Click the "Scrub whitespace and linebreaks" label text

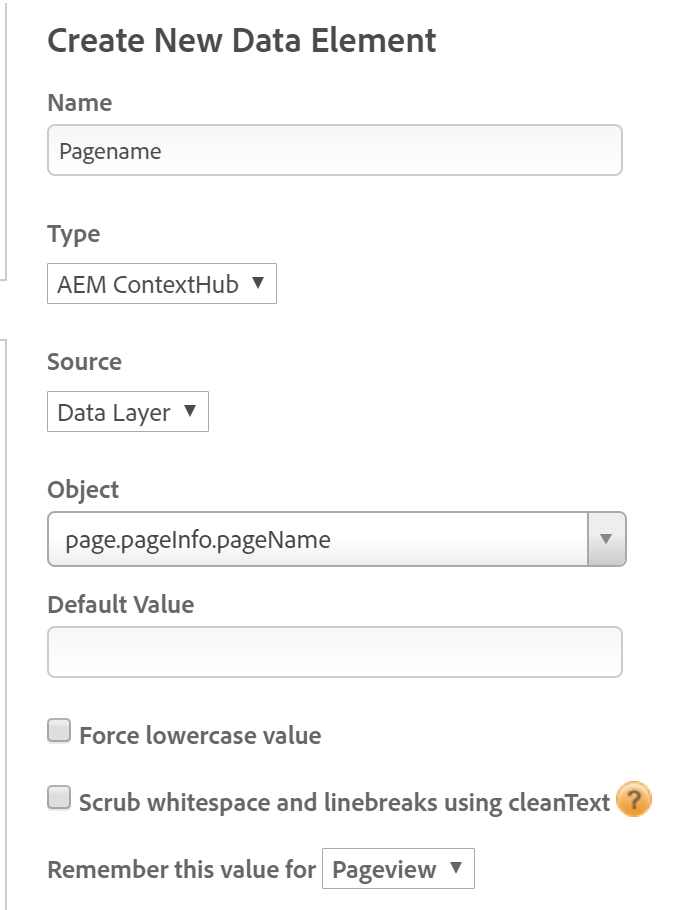point(344,802)
